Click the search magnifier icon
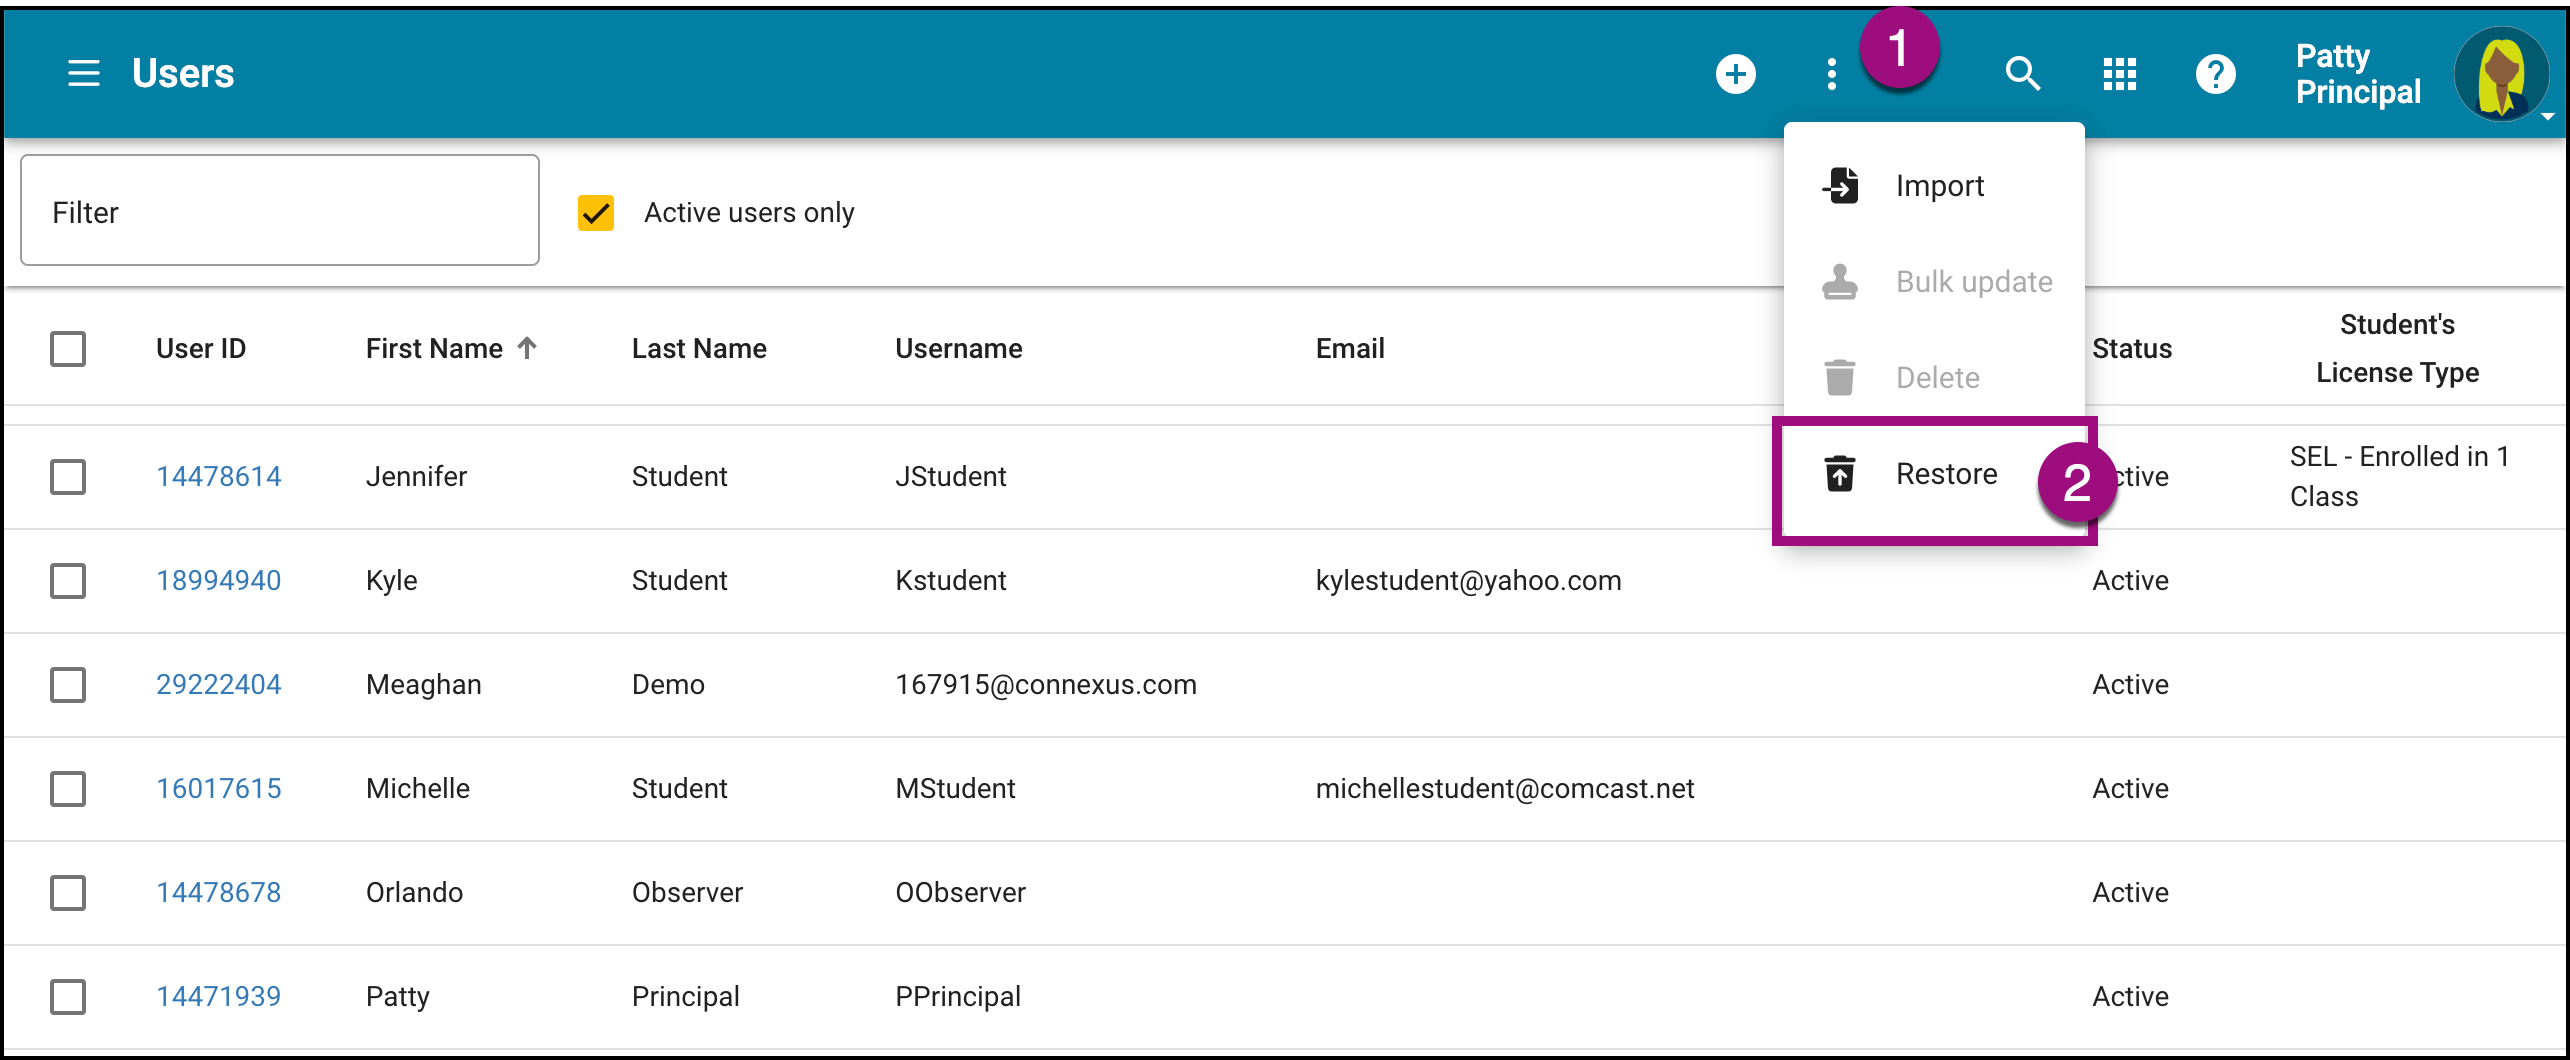 click(x=2023, y=74)
